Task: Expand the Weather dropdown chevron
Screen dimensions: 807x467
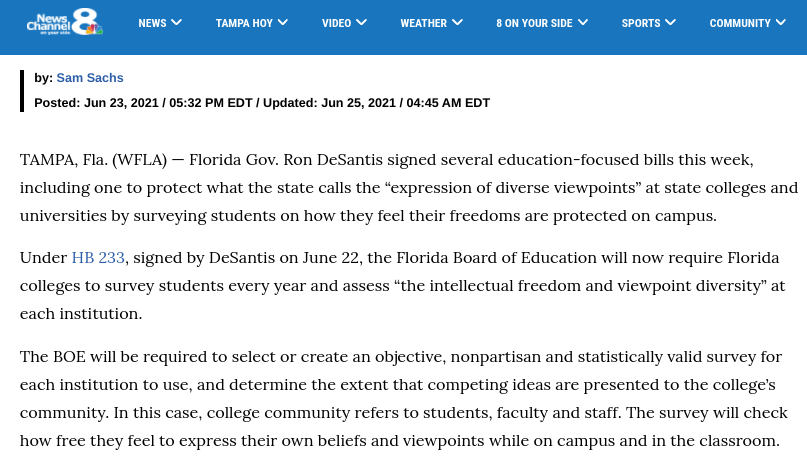Action: click(x=457, y=22)
